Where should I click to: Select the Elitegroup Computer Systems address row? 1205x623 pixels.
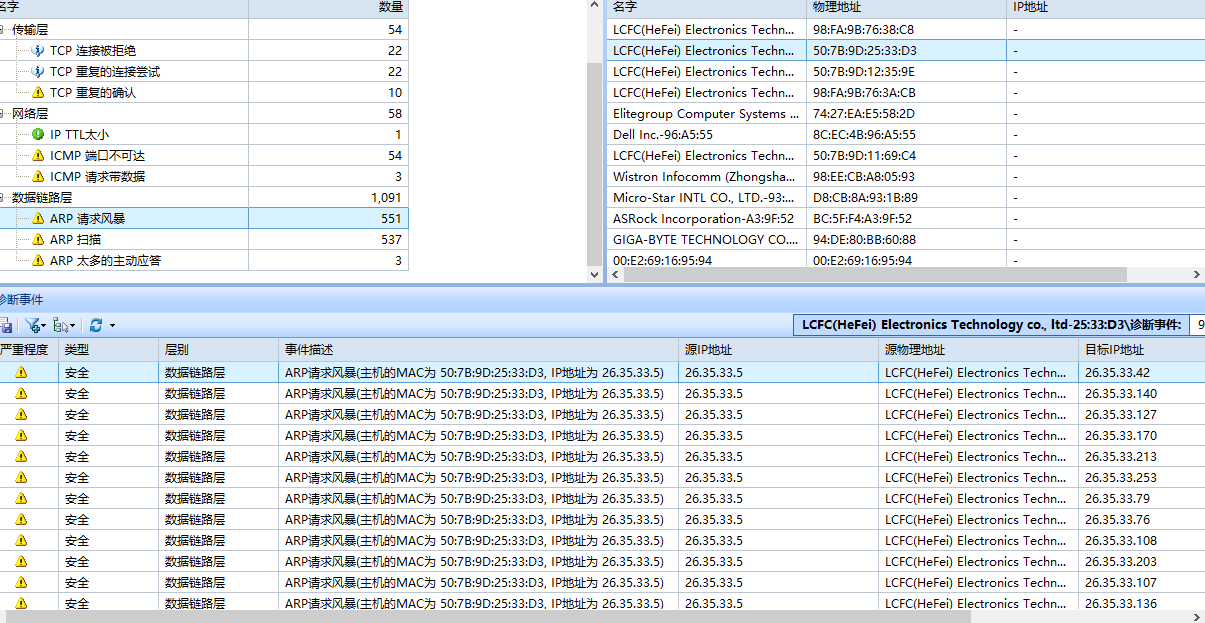coord(906,113)
